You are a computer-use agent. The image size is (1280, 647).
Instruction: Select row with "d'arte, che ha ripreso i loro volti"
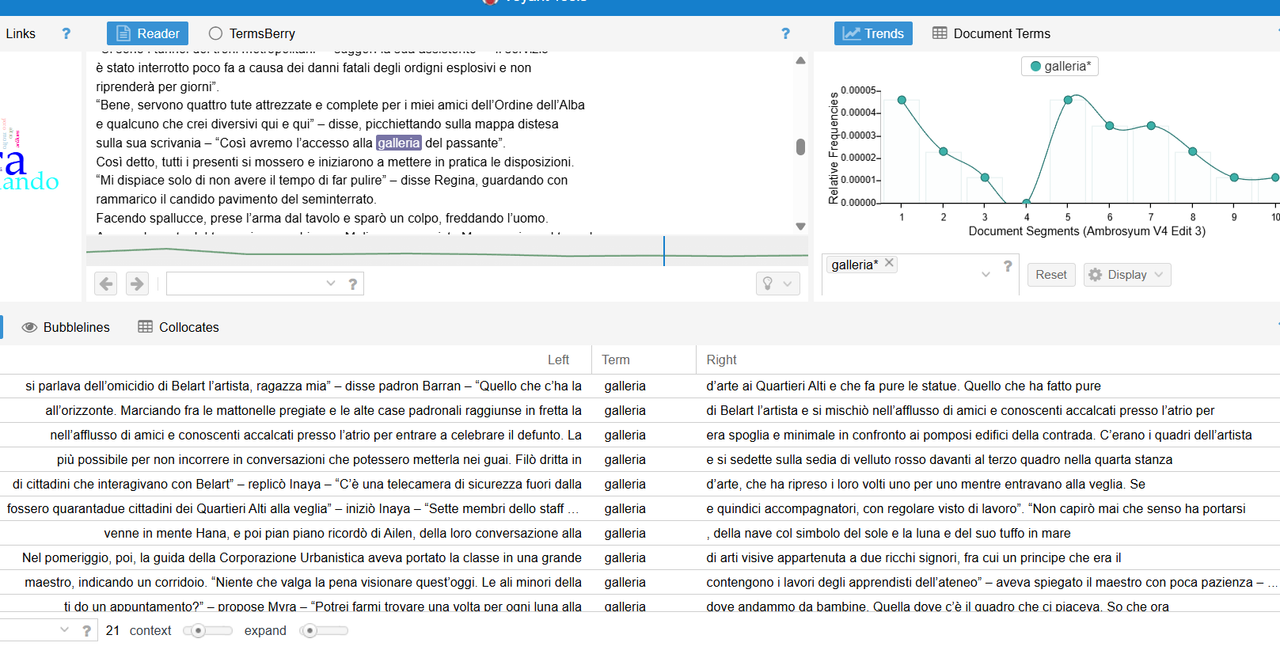click(x=640, y=484)
